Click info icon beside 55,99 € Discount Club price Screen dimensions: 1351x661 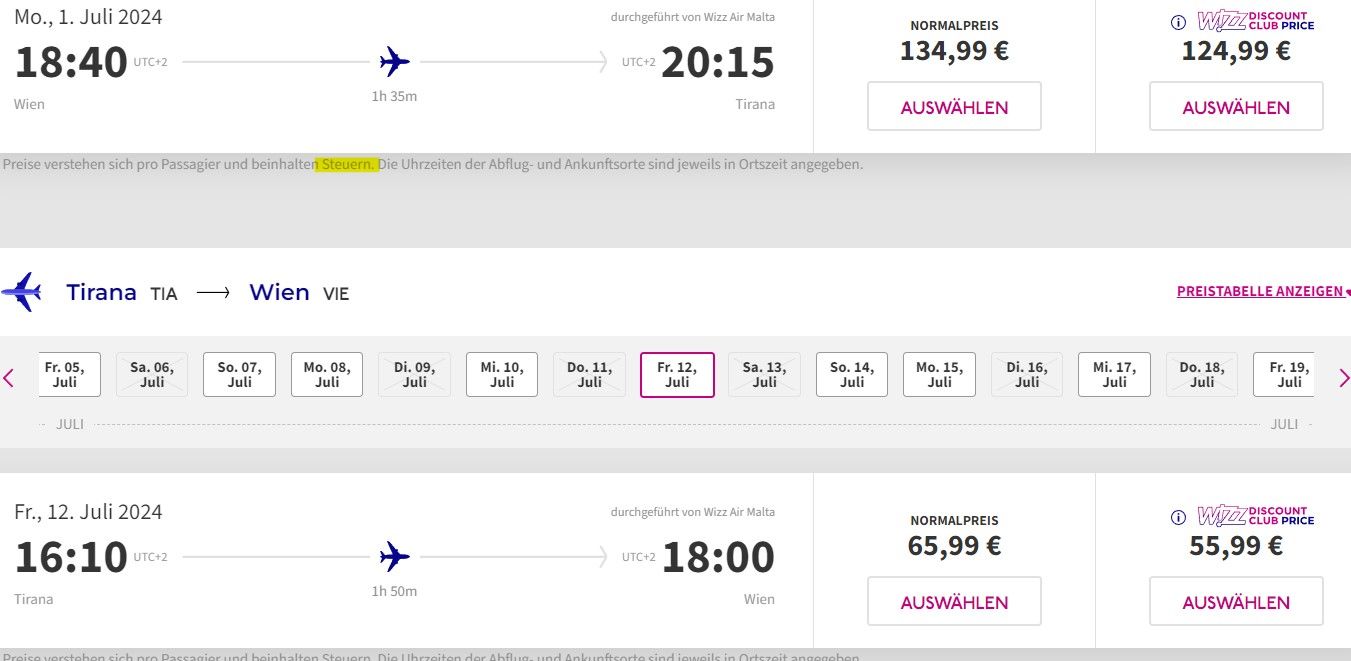click(1178, 517)
